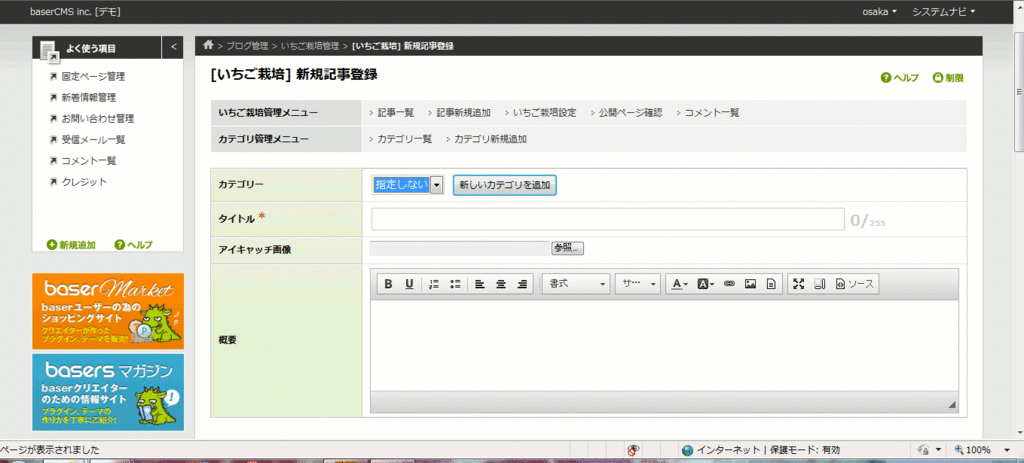Open the background color picker
The image size is (1024, 463).
pos(706,284)
